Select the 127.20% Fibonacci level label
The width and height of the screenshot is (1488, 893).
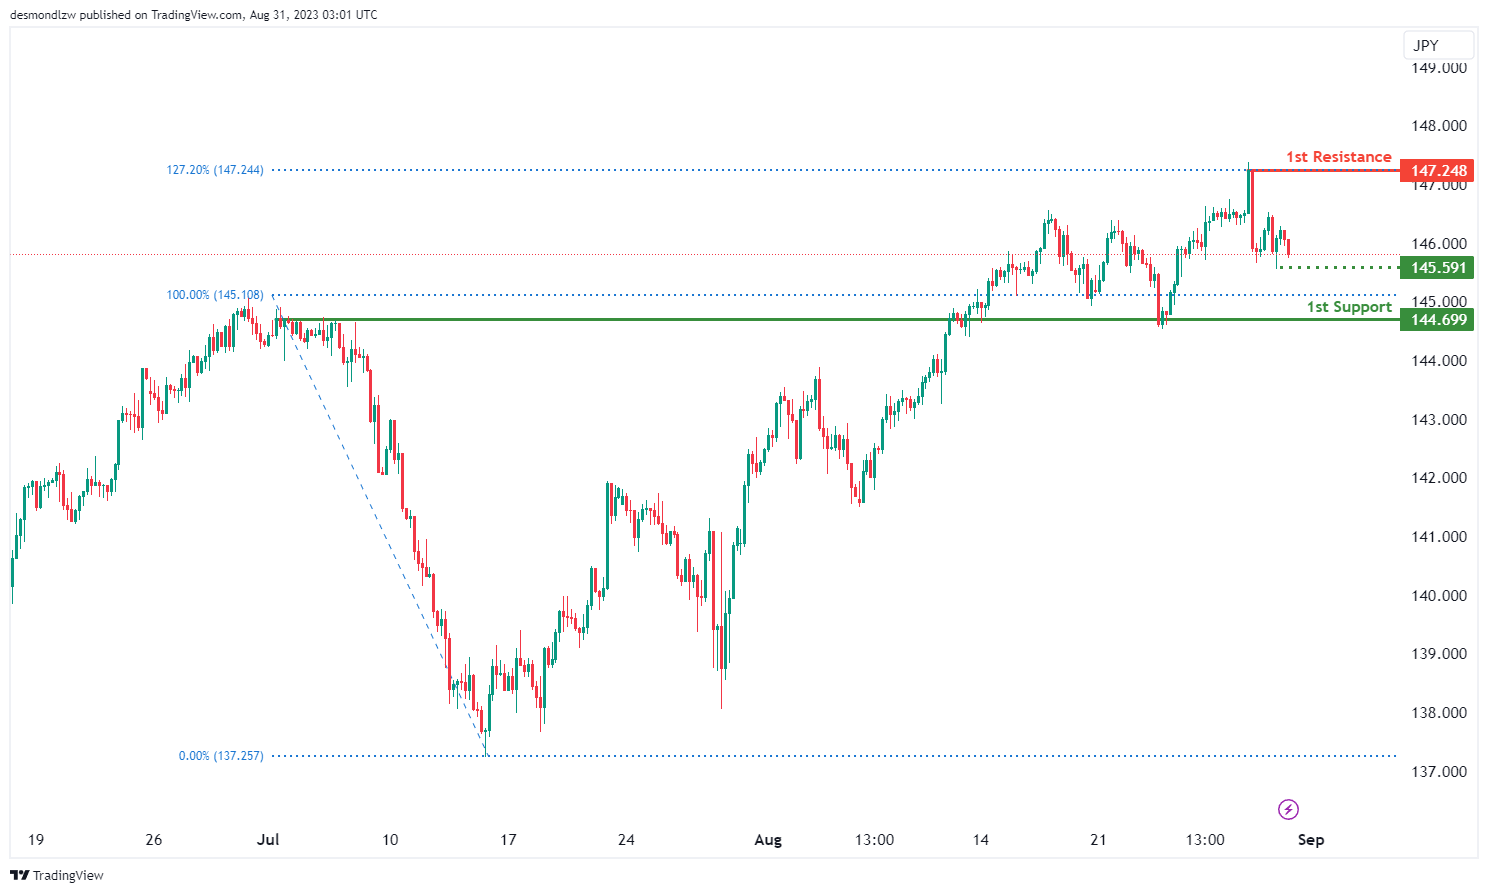tap(215, 170)
